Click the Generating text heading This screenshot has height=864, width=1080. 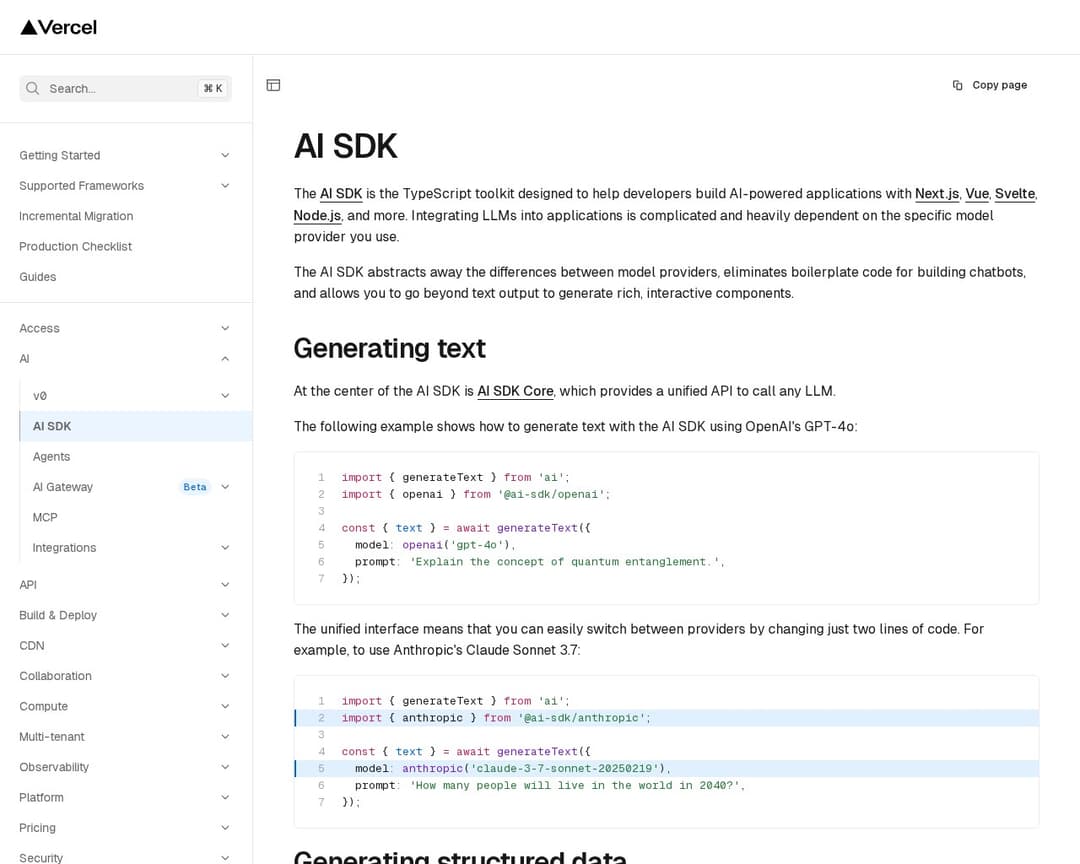pyautogui.click(x=390, y=349)
